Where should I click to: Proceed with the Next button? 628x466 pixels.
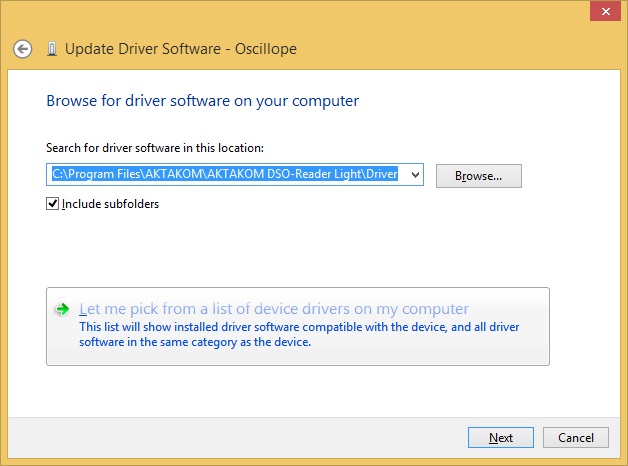(x=501, y=438)
